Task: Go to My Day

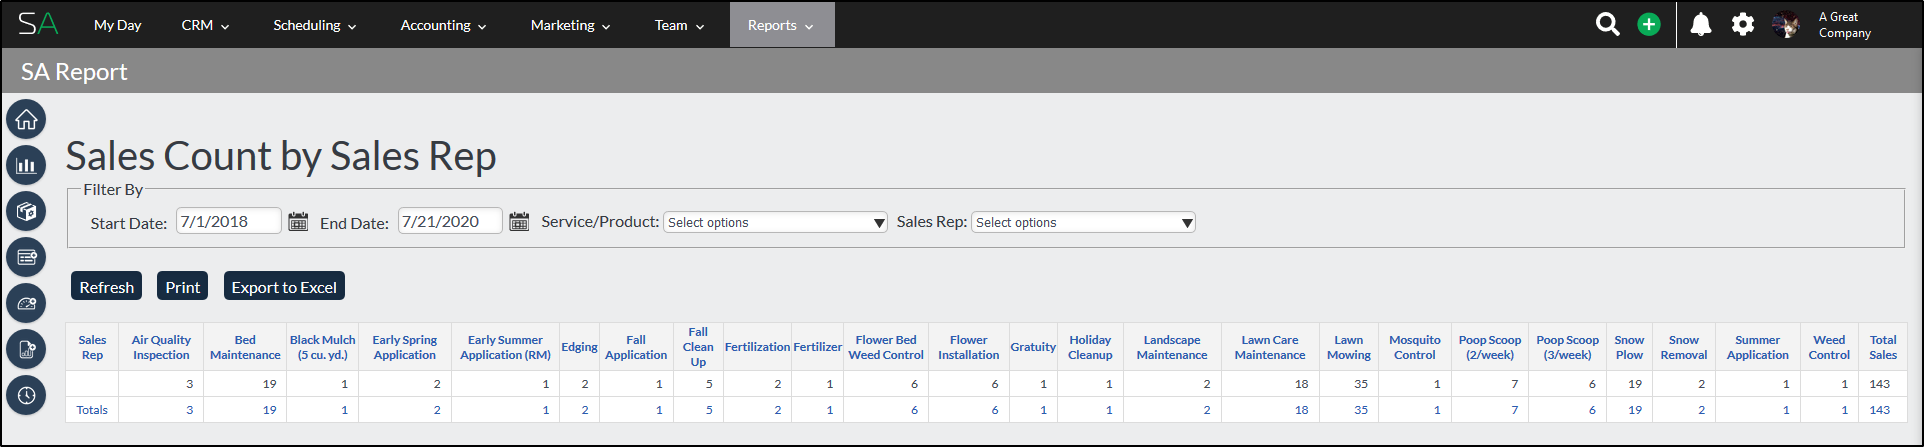Action: pos(117,25)
